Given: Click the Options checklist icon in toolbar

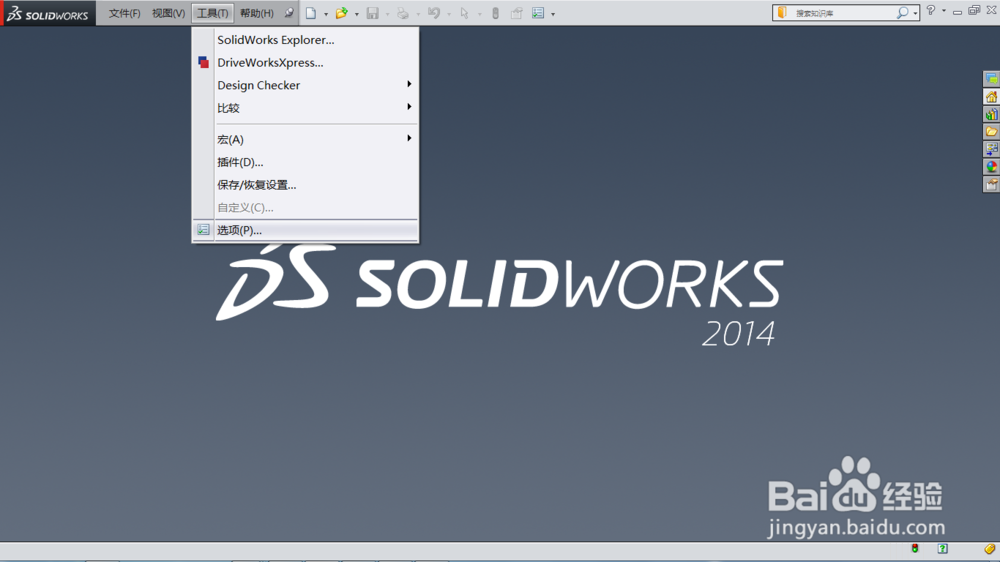Looking at the screenshot, I should click(x=538, y=13).
